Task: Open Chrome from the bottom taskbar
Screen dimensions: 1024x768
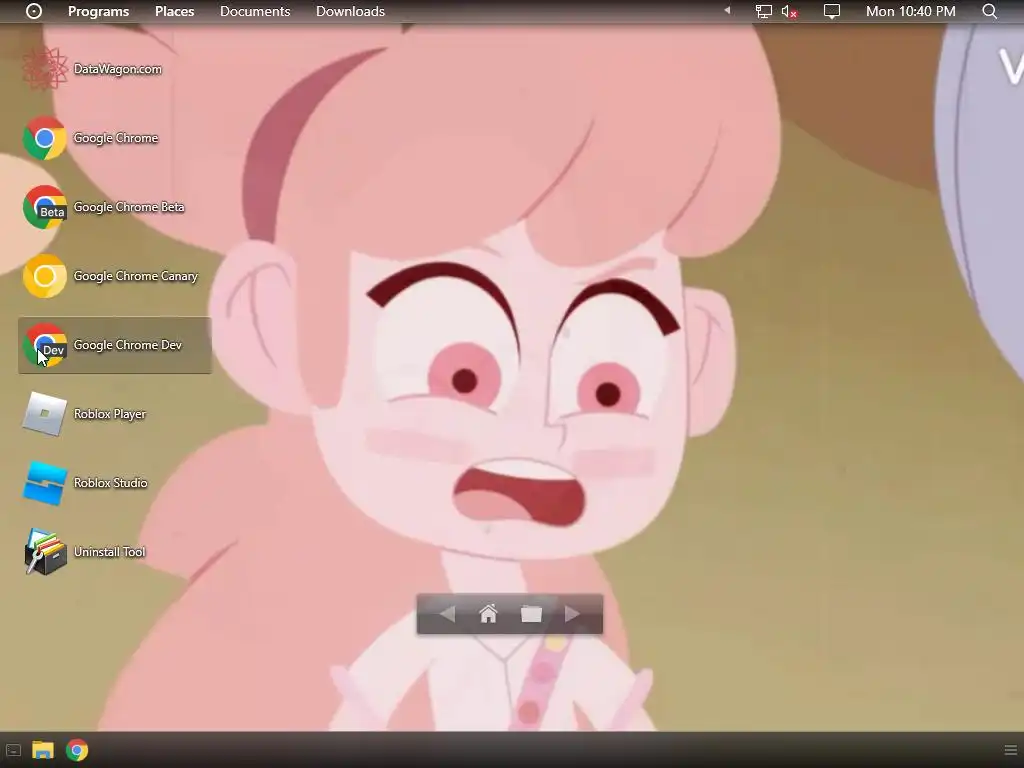Action: (77, 750)
